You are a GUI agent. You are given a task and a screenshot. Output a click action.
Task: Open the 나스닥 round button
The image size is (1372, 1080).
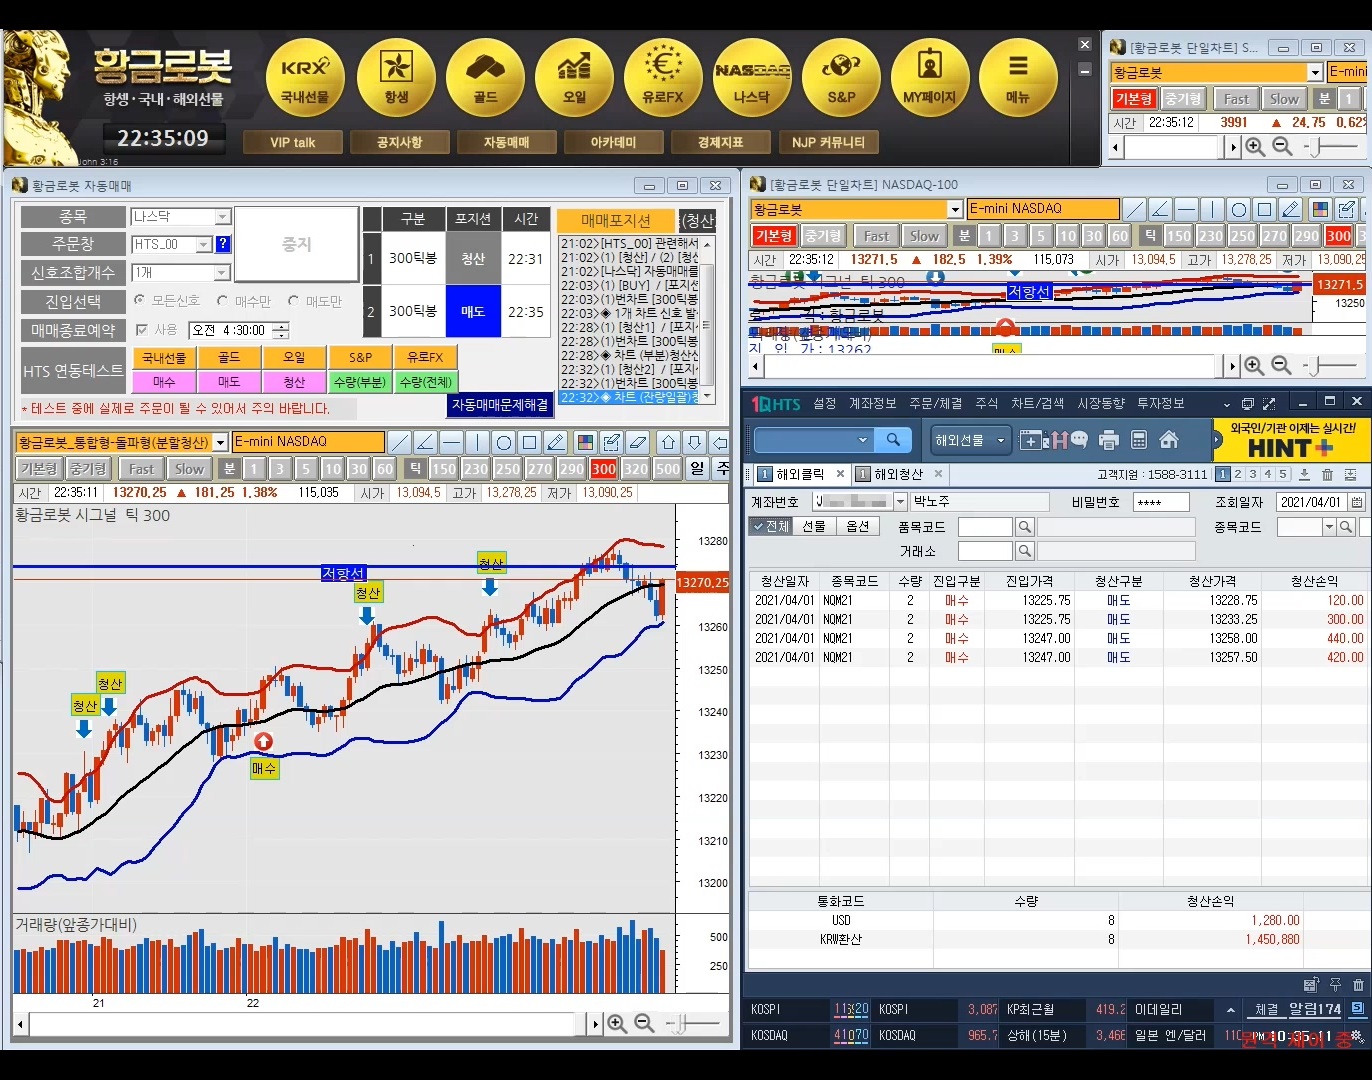752,78
